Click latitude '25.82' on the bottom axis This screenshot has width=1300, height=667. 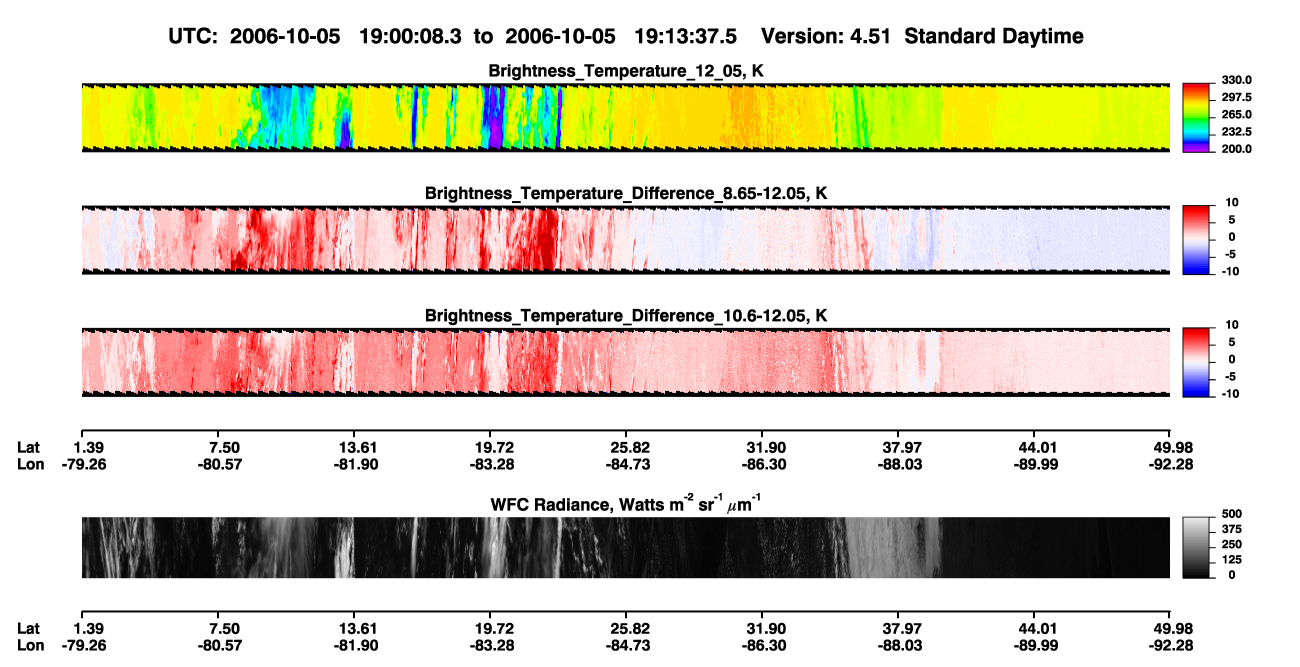[625, 628]
